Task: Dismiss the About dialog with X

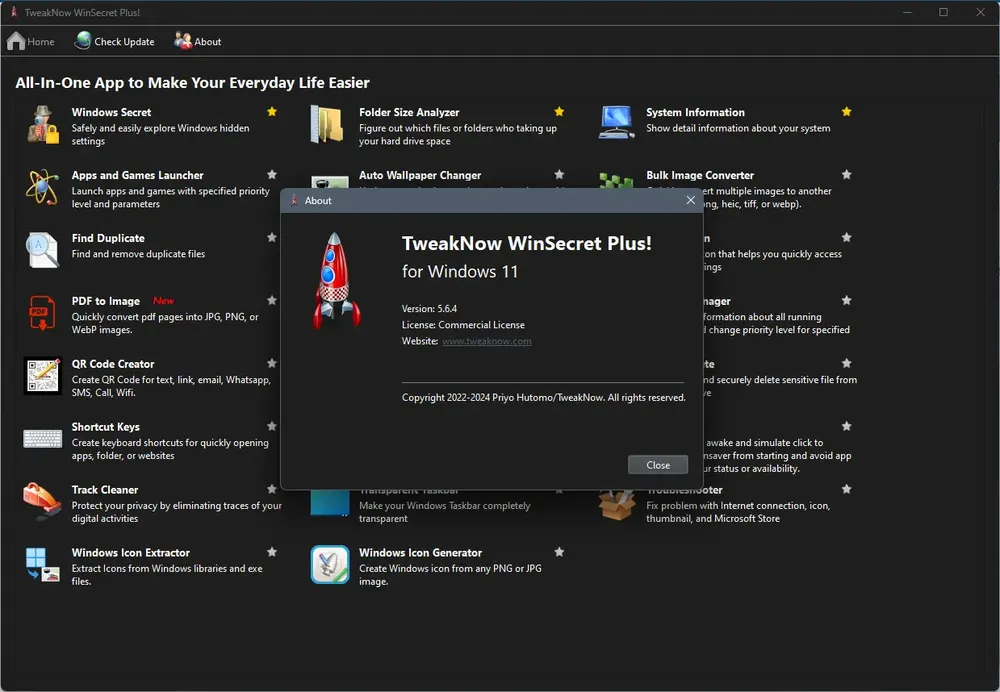Action: pos(690,200)
